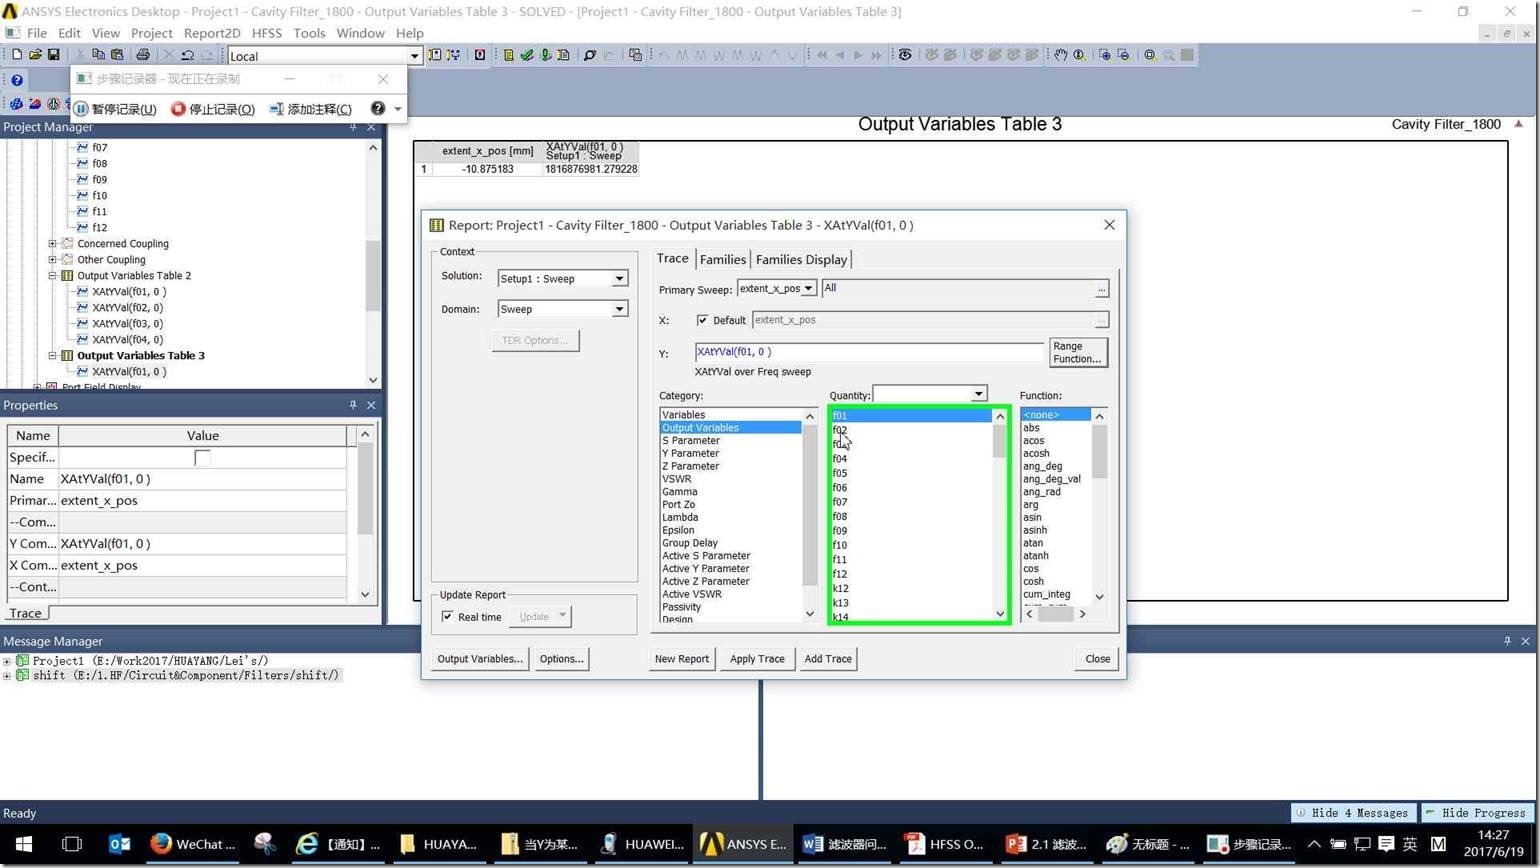Image resolution: width=1540 pixels, height=868 pixels.
Task: Switch to the Families tab
Action: 722,259
